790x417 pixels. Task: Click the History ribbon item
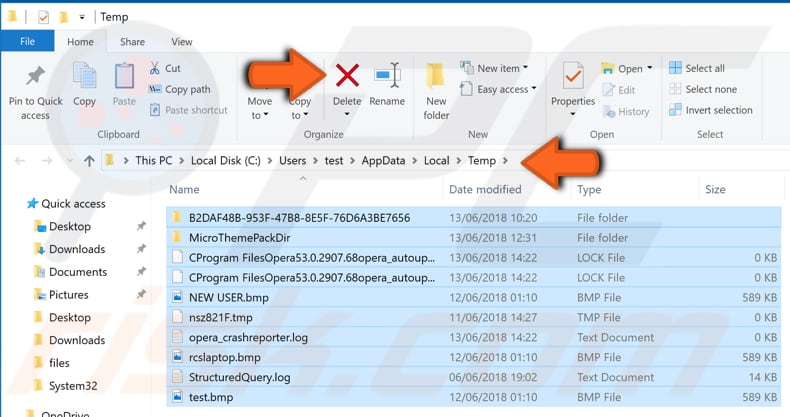[626, 111]
